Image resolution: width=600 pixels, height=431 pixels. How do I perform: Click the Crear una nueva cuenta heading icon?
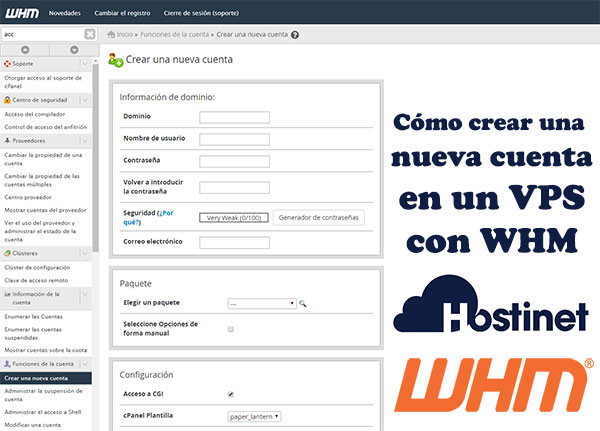coord(116,60)
